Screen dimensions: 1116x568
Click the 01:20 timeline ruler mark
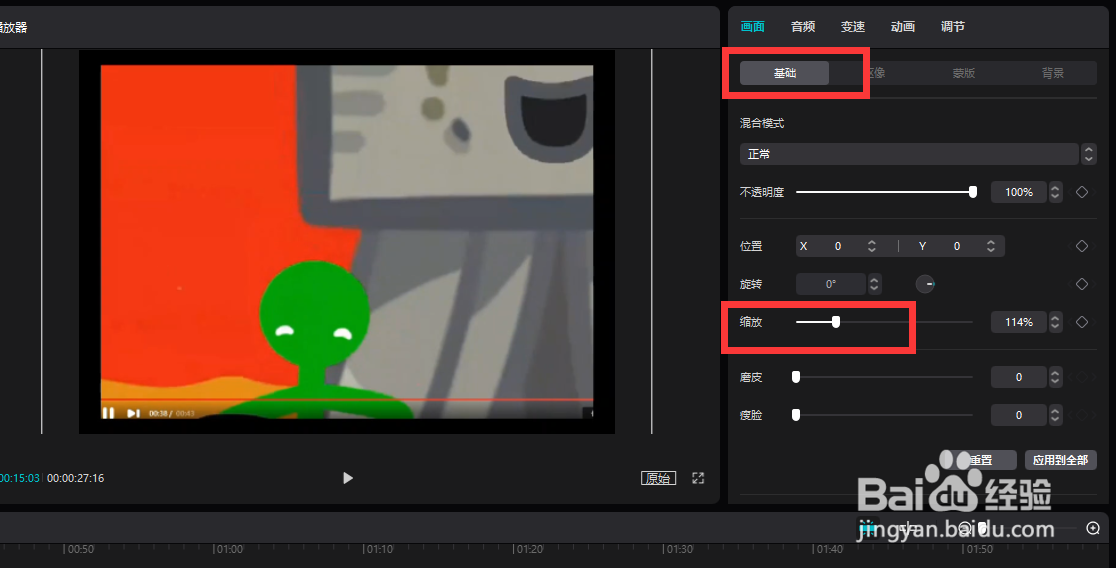530,549
